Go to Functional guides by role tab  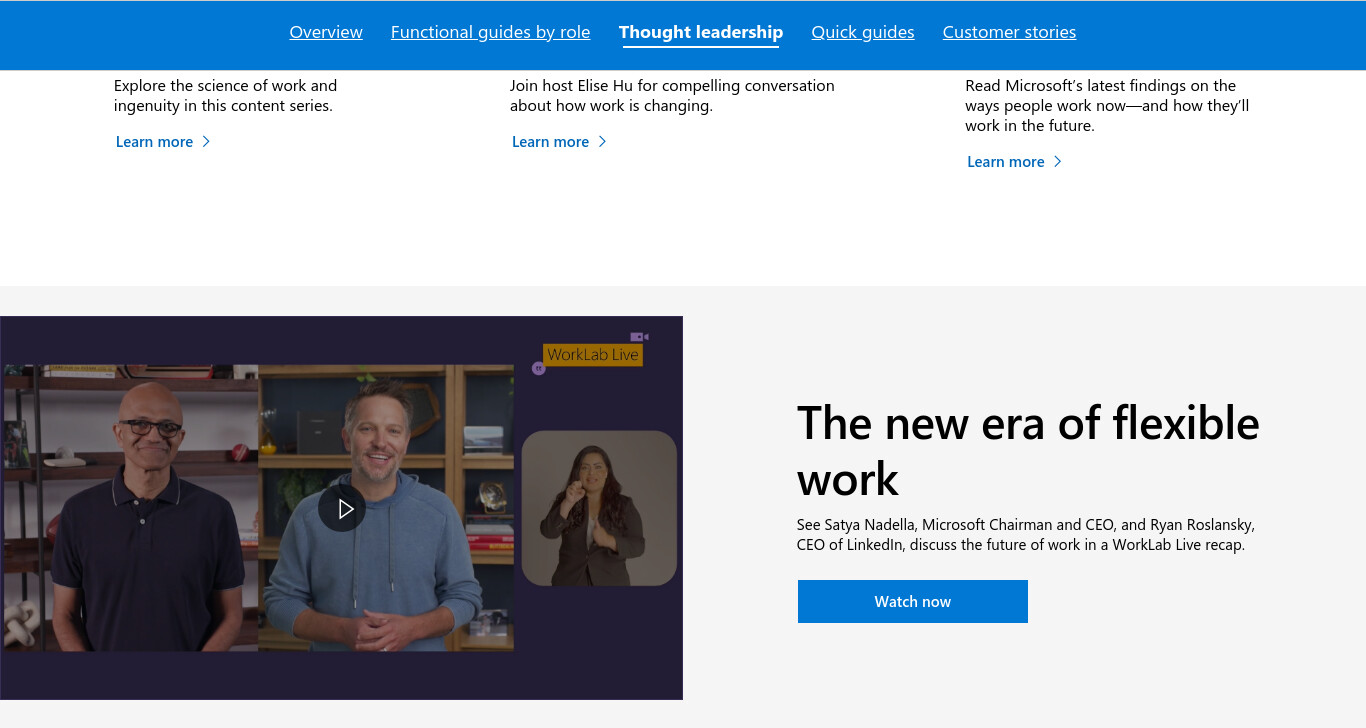[x=490, y=32]
